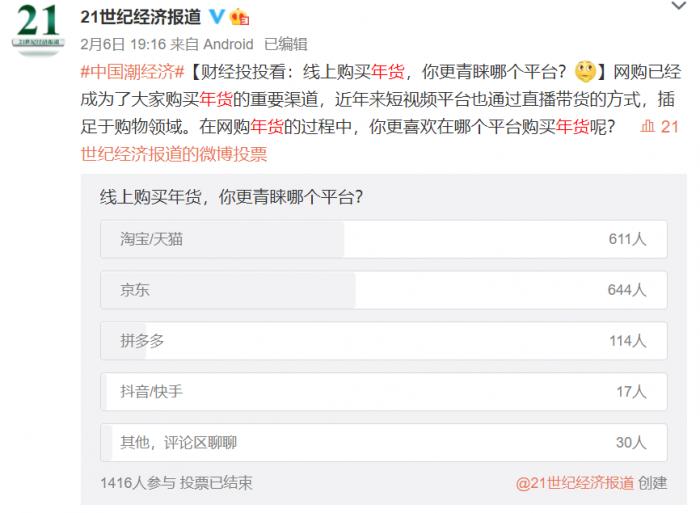Viewport: 700px width, 513px height.
Task: Select the 拼多多 poll option
Action: pyautogui.click(x=384, y=341)
